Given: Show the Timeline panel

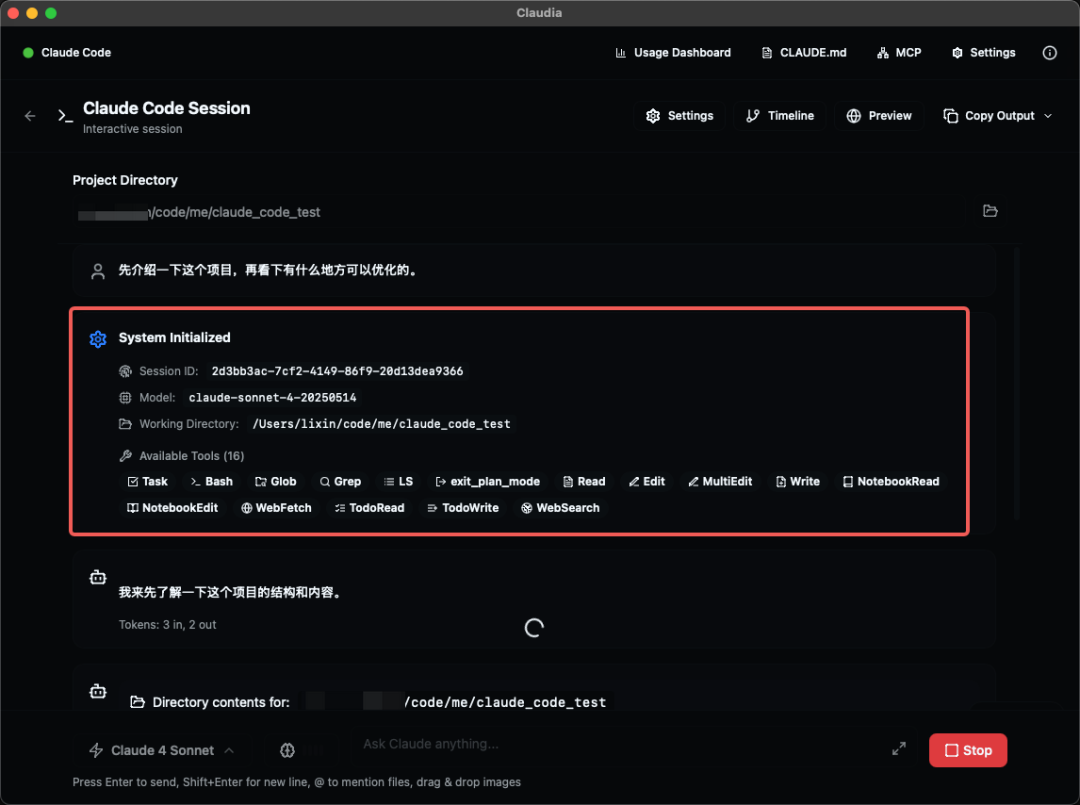Looking at the screenshot, I should pos(780,116).
